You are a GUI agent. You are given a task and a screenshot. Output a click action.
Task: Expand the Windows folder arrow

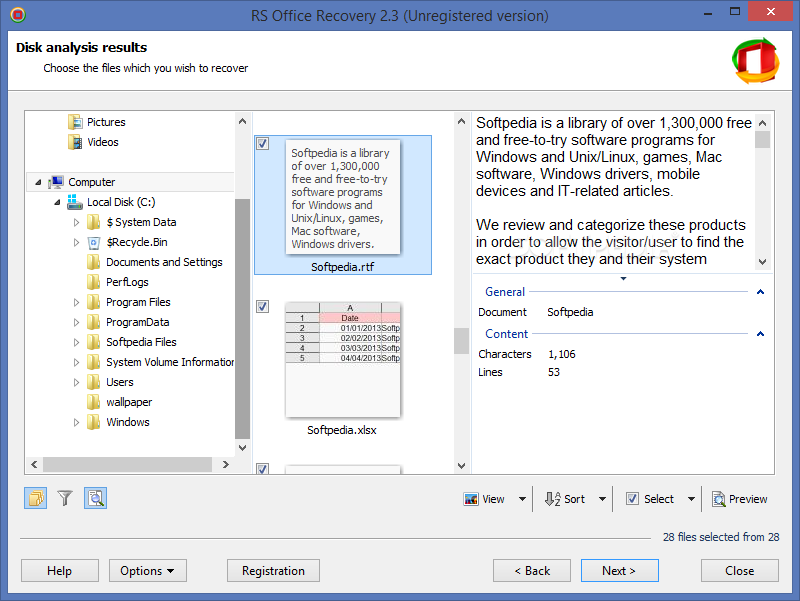[76, 422]
